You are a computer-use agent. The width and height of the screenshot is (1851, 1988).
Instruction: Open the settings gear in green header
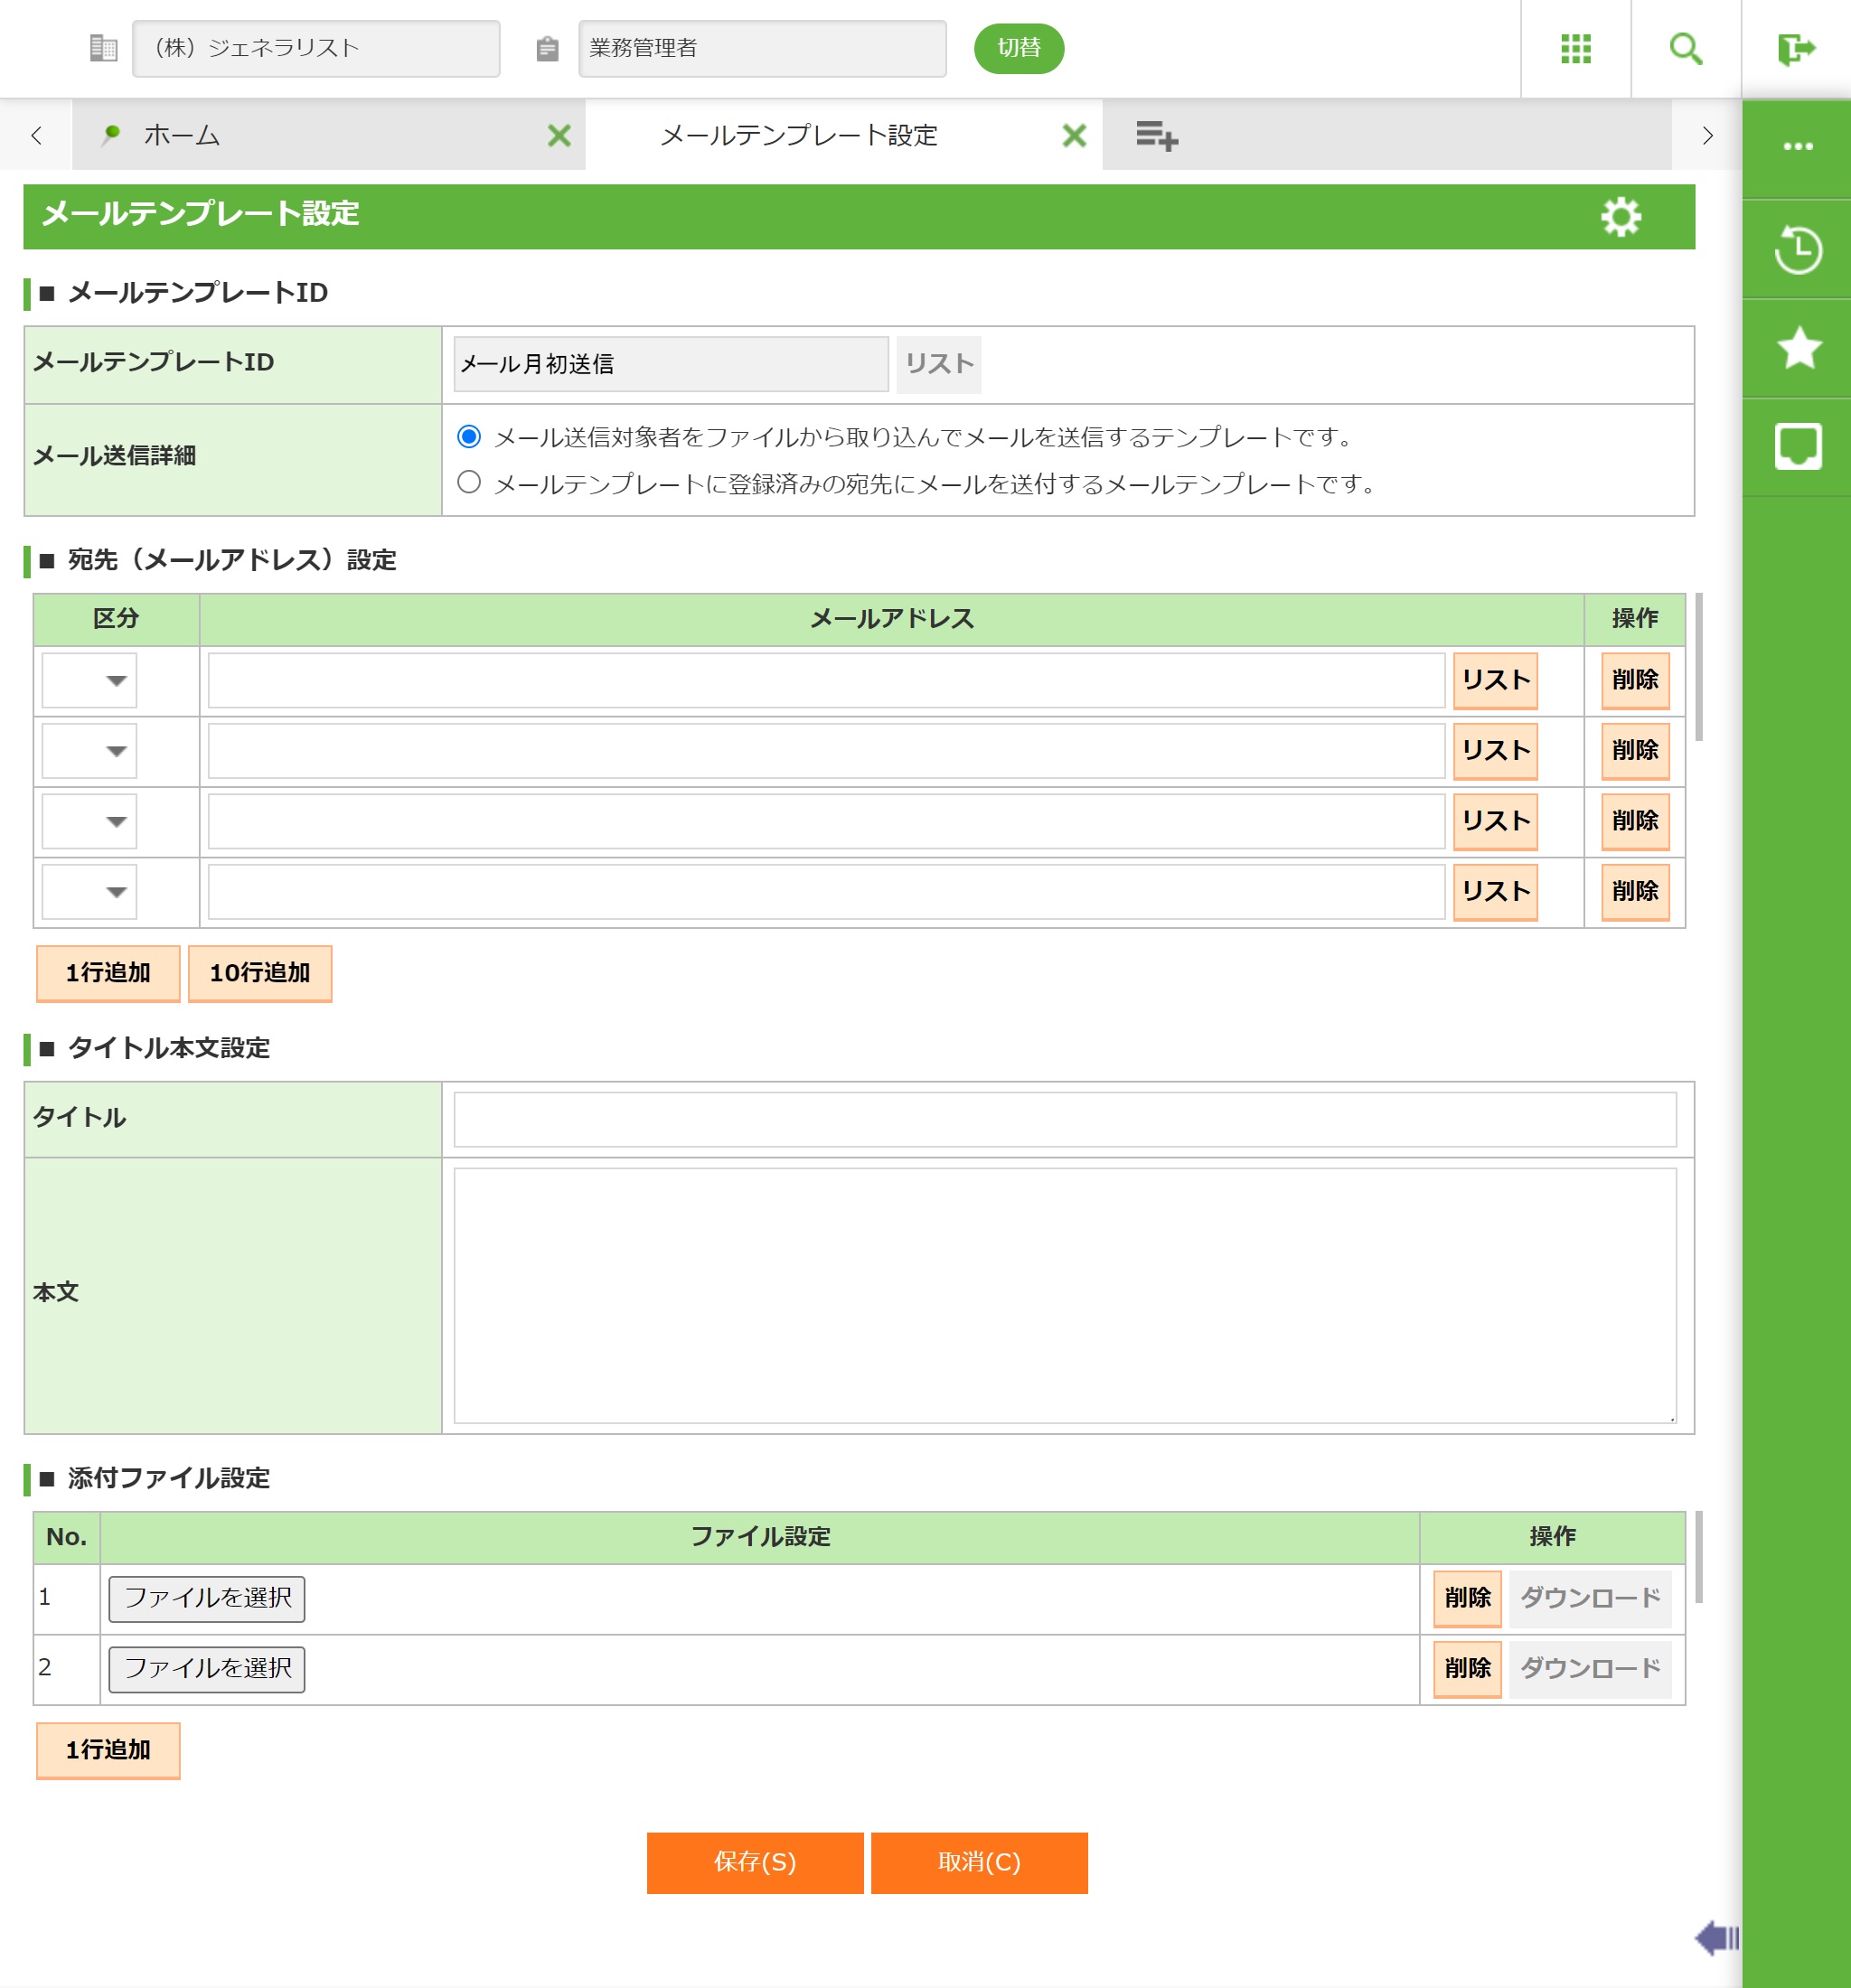point(1620,217)
